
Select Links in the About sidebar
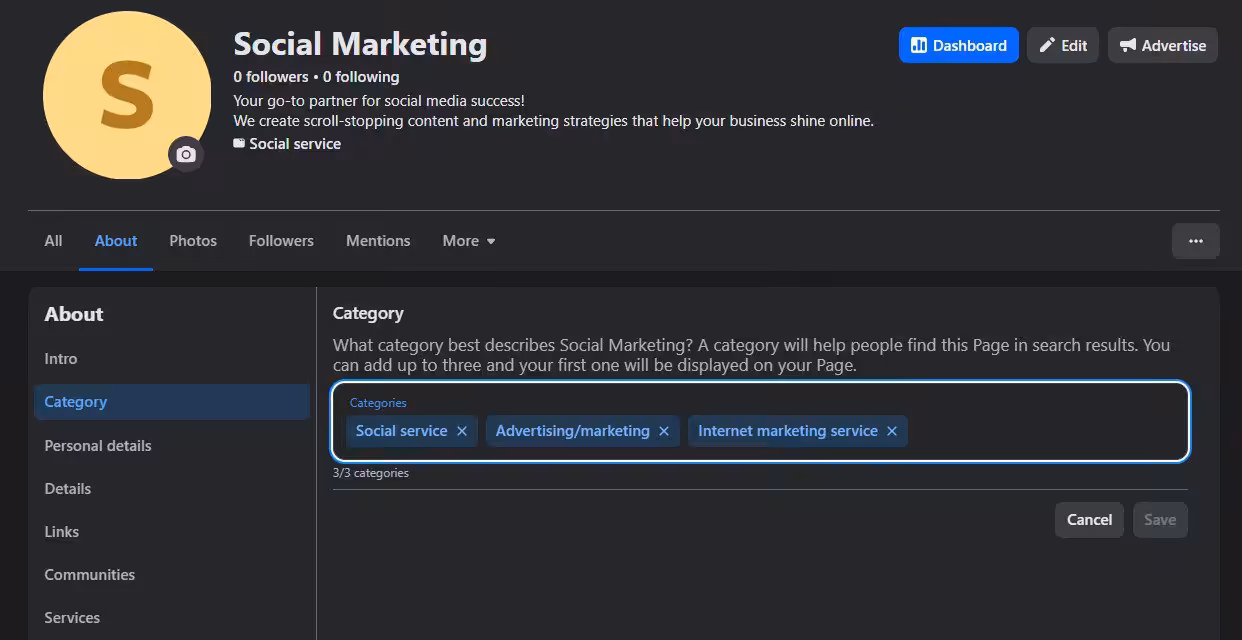[x=61, y=532]
